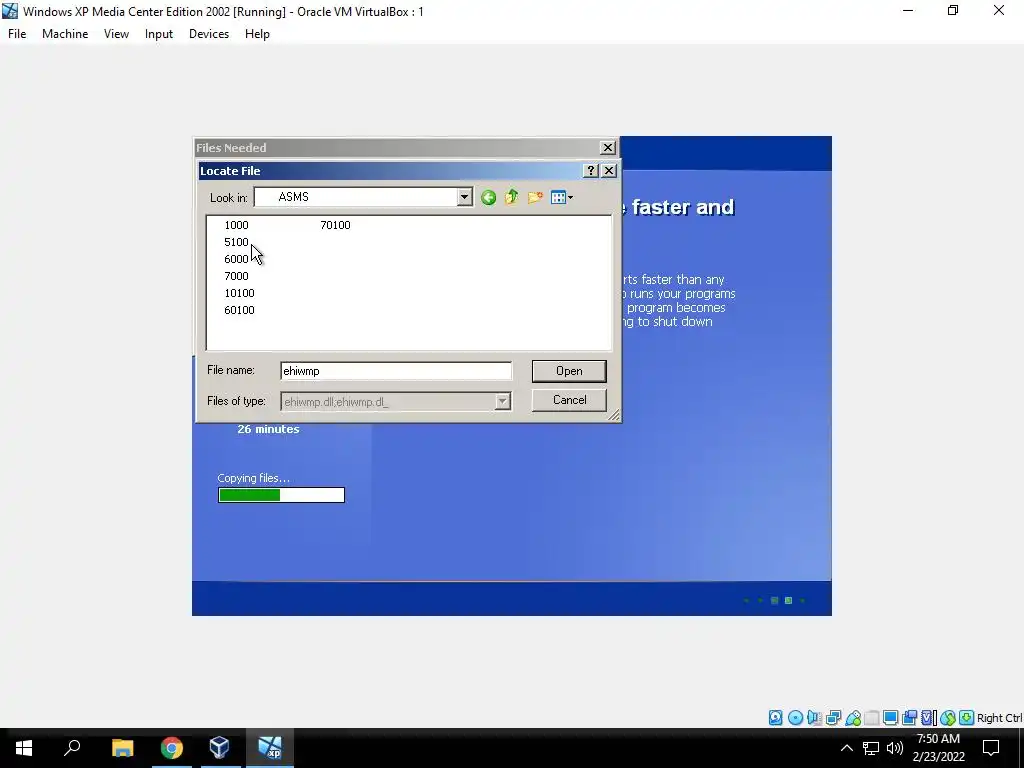Select the 60100 folder
The height and width of the screenshot is (768, 1024).
239,310
